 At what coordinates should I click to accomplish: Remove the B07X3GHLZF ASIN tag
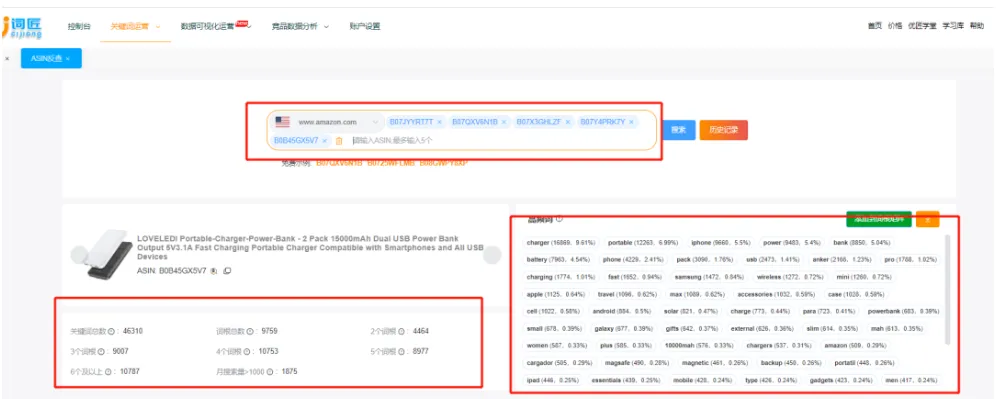[x=568, y=121]
